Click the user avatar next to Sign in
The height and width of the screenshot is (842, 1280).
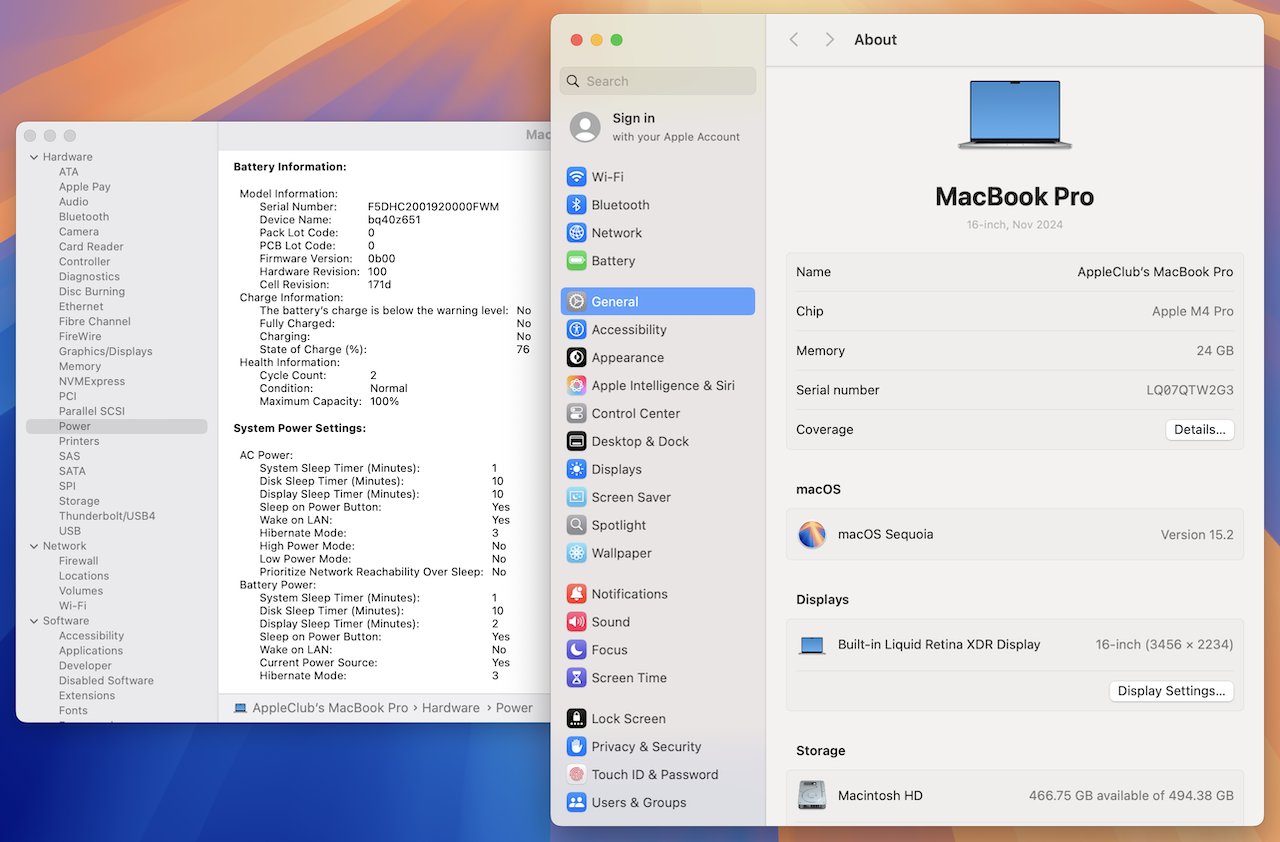[585, 127]
